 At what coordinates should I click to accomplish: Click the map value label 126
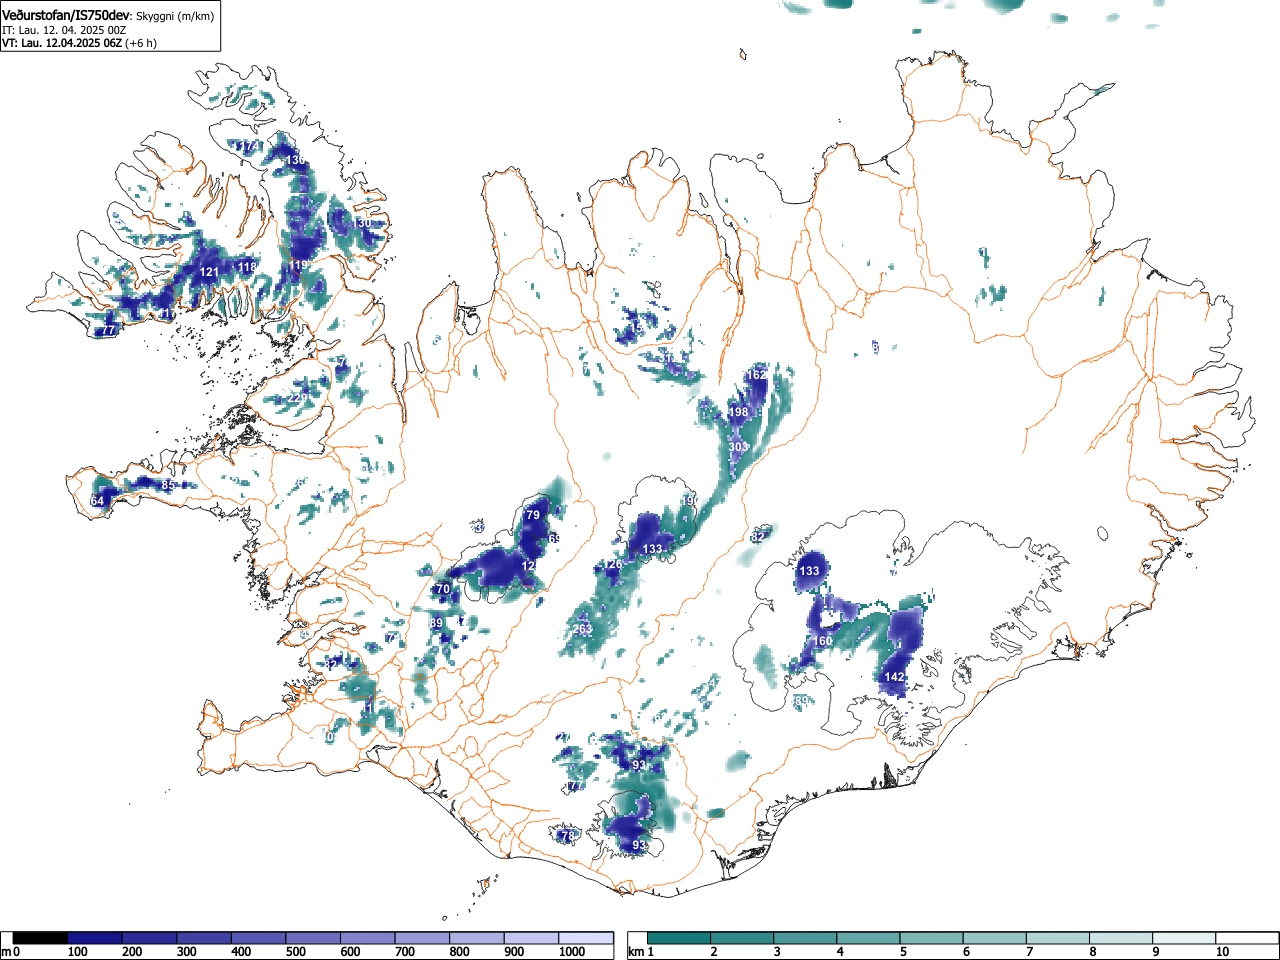(613, 565)
